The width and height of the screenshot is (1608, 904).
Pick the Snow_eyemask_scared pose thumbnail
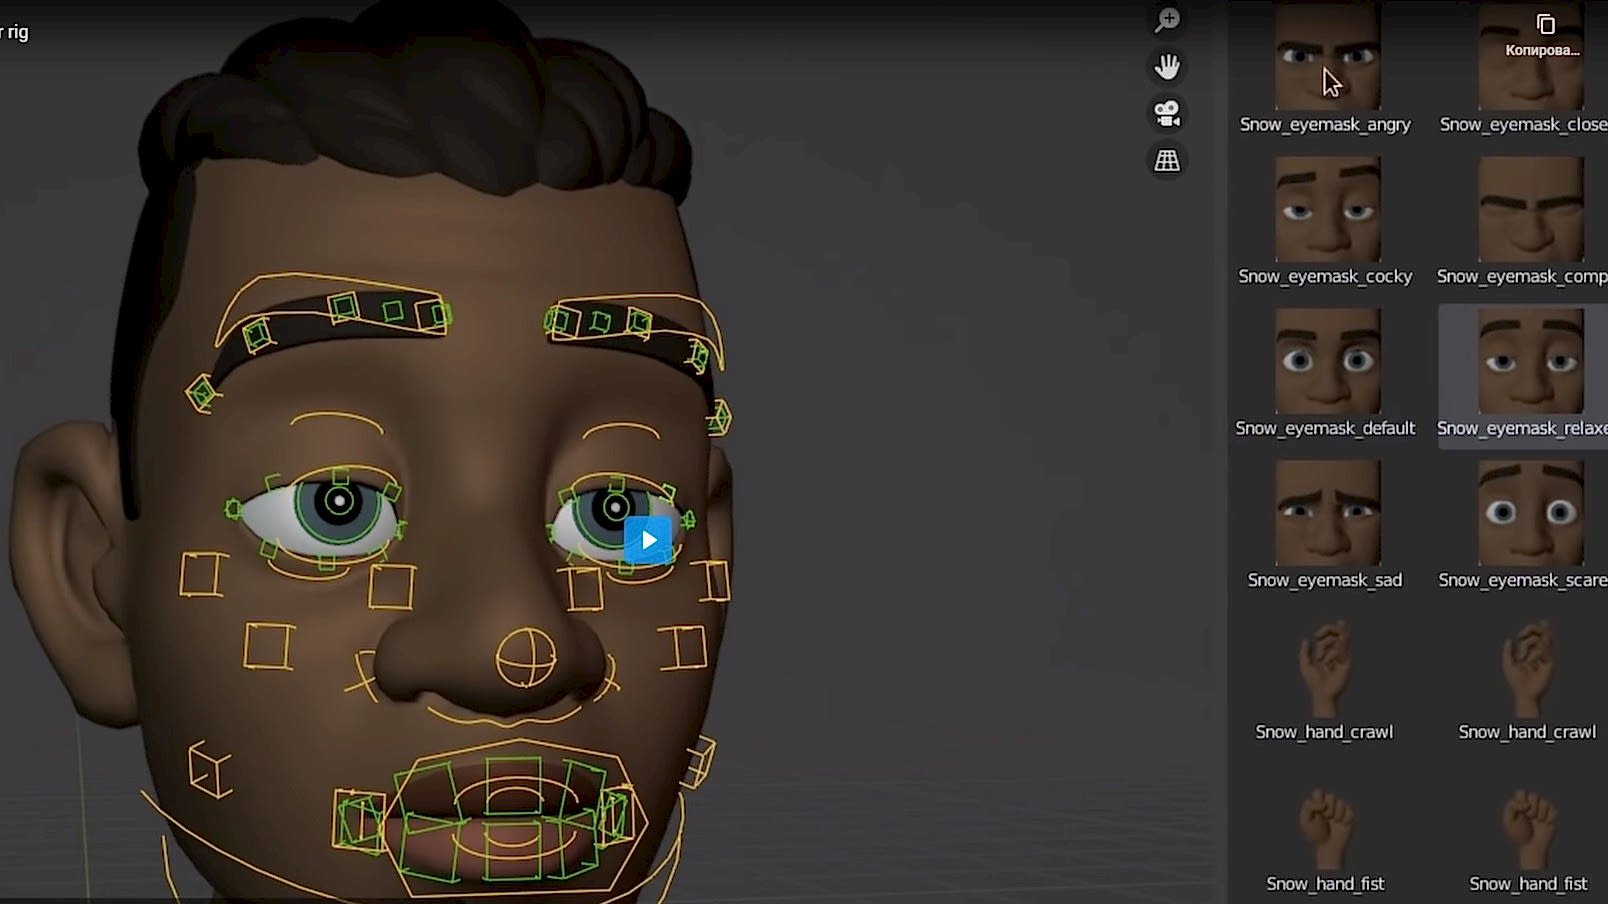[1530, 514]
